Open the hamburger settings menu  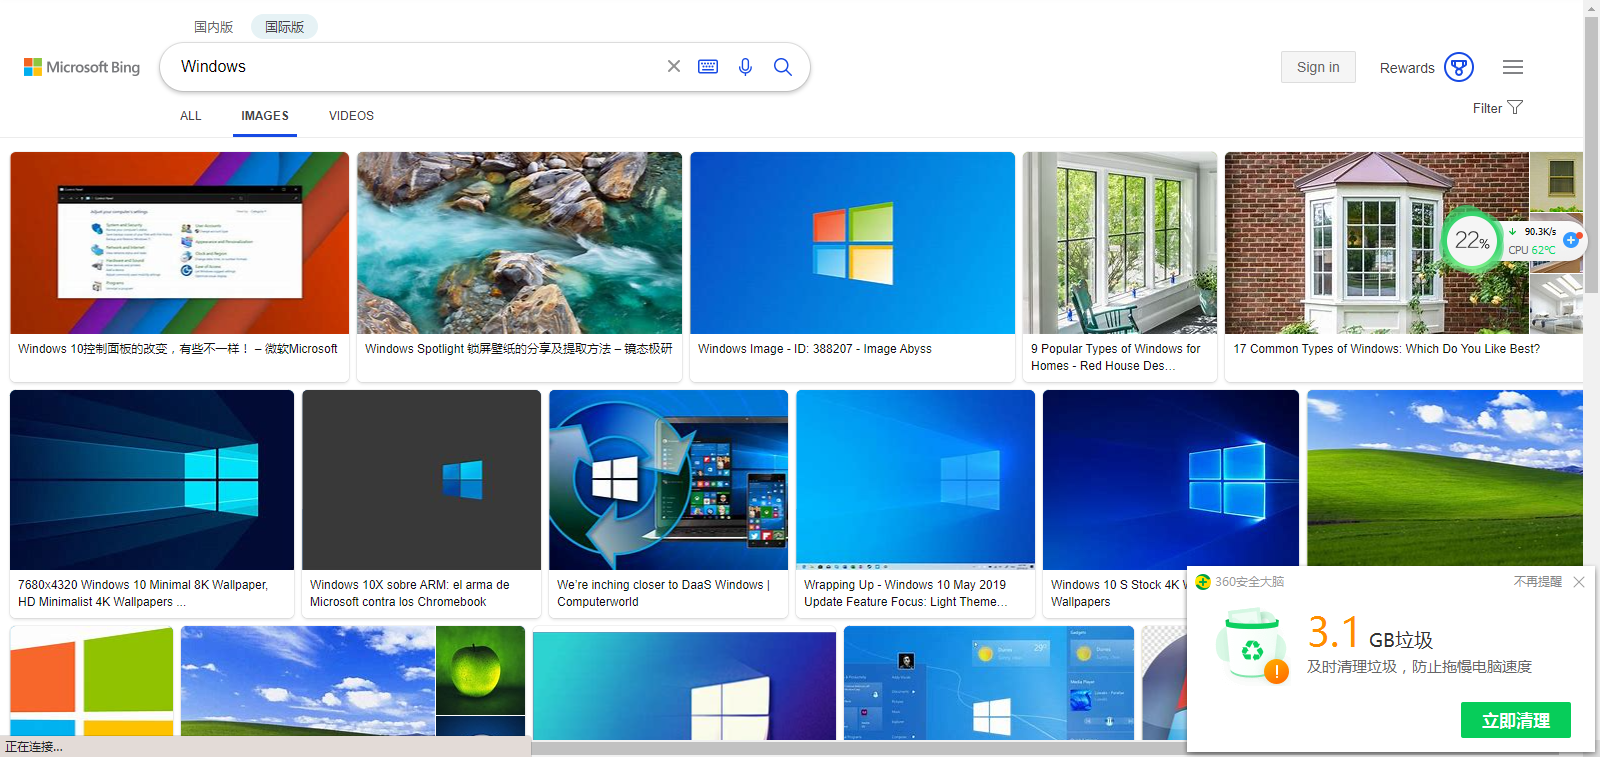click(x=1513, y=67)
